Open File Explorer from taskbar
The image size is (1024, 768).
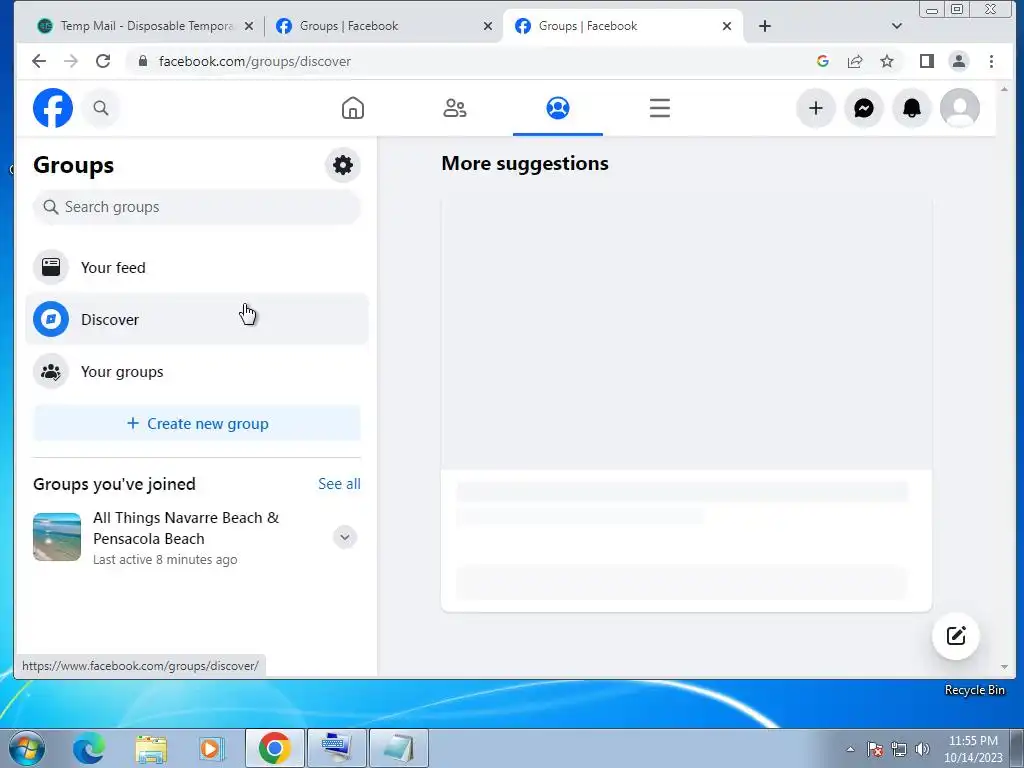pyautogui.click(x=151, y=748)
